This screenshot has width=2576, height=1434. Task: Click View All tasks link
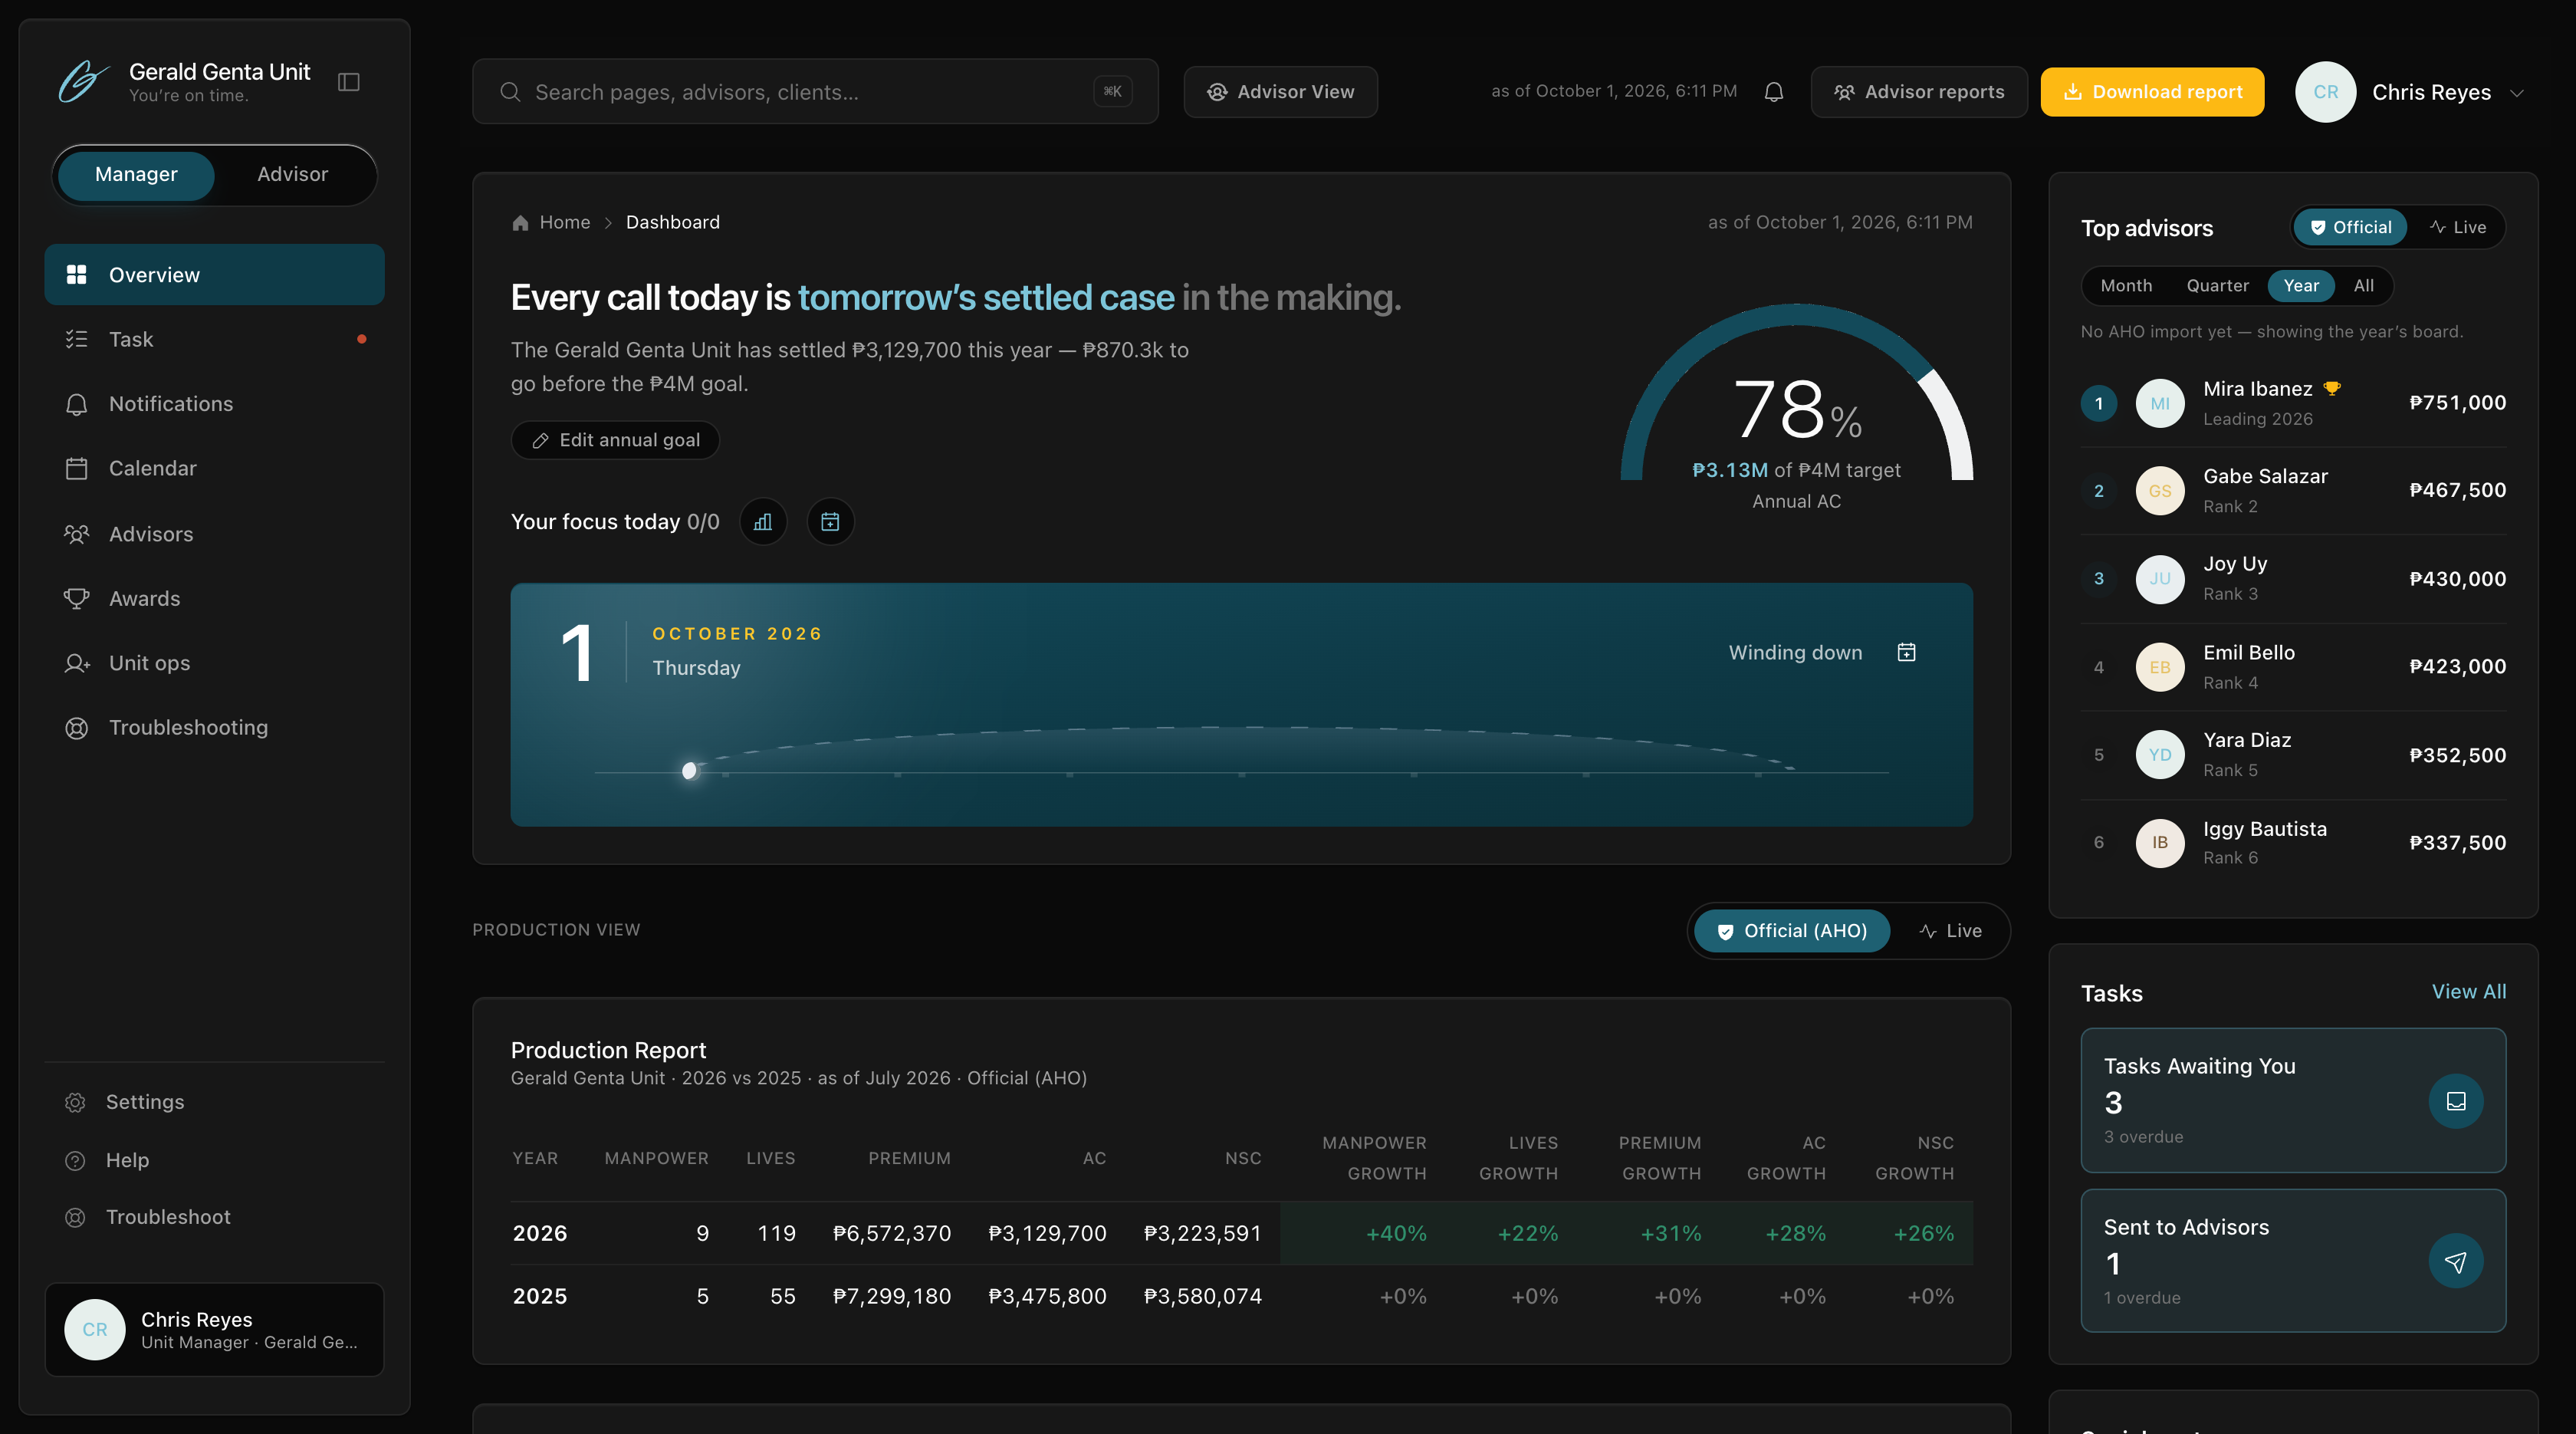click(x=2468, y=992)
